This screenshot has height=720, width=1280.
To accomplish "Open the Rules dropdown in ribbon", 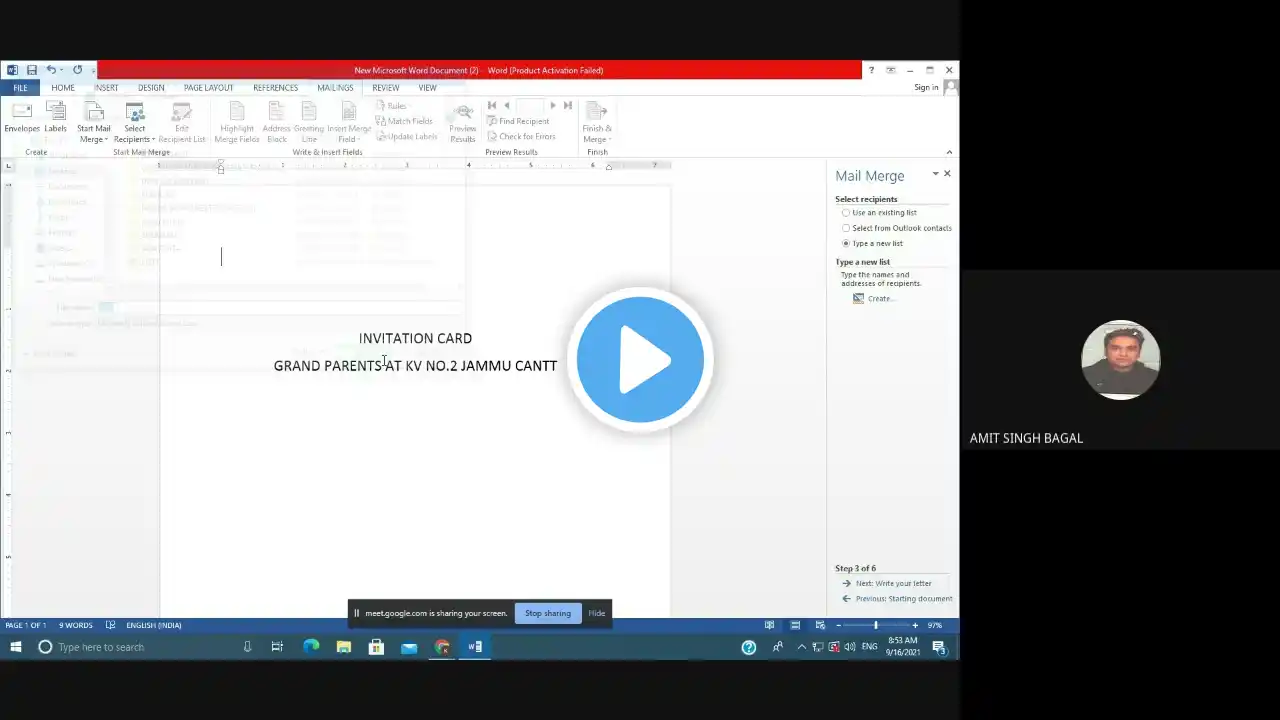I will click(392, 106).
